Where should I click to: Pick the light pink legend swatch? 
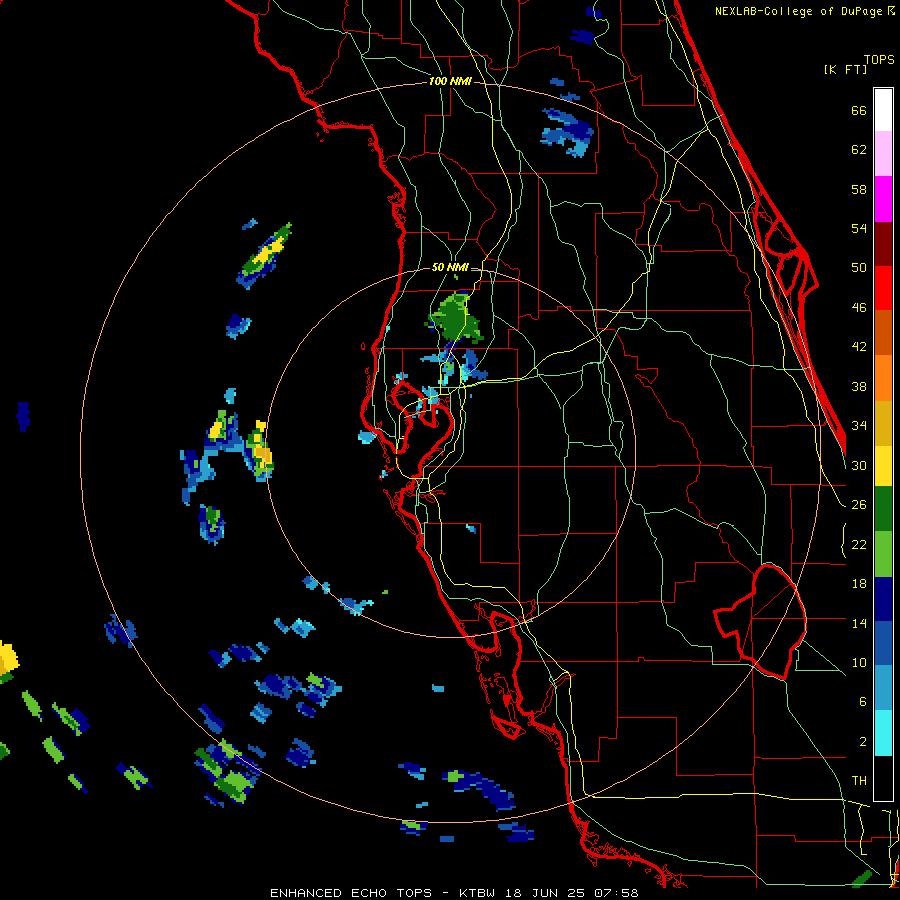pos(883,153)
